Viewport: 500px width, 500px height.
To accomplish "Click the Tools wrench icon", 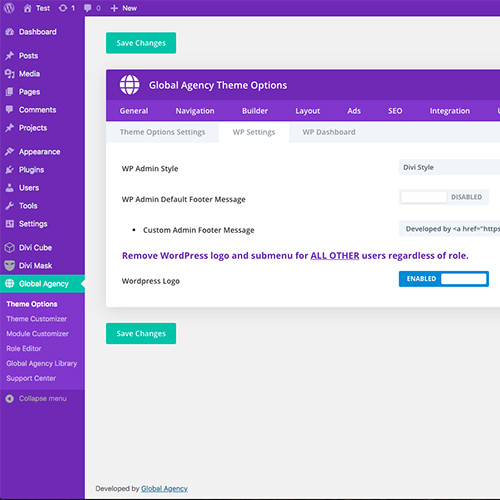I will 10,206.
